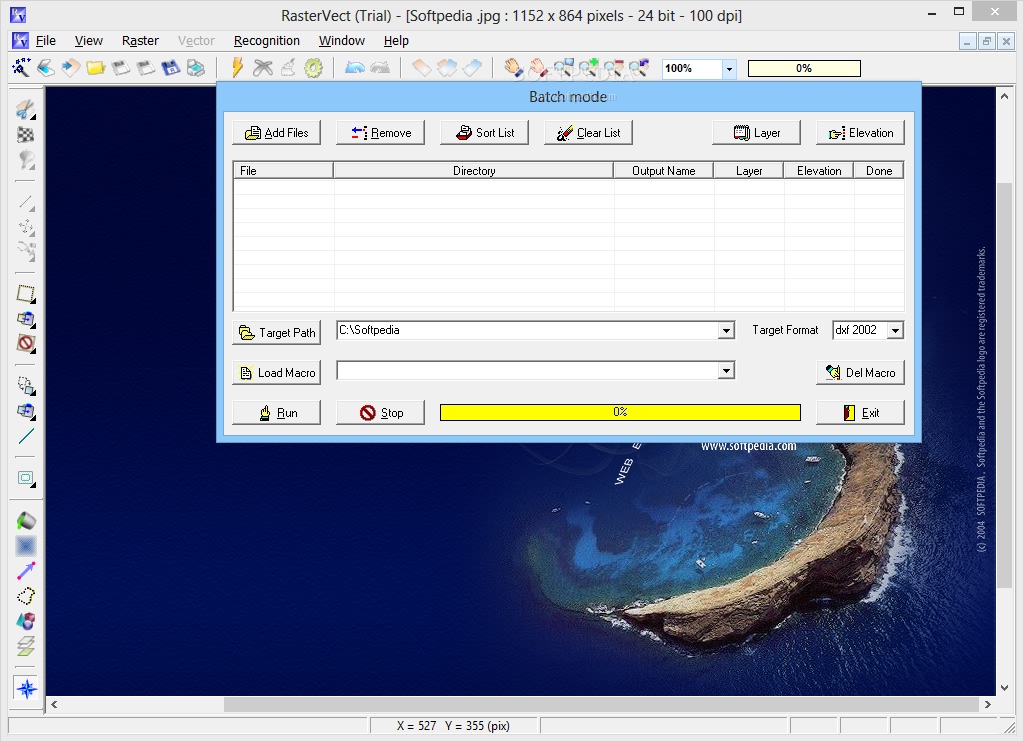Screen dimensions: 1024x742
Task: Click the horizontal scrollbar right arrow
Action: tap(987, 705)
